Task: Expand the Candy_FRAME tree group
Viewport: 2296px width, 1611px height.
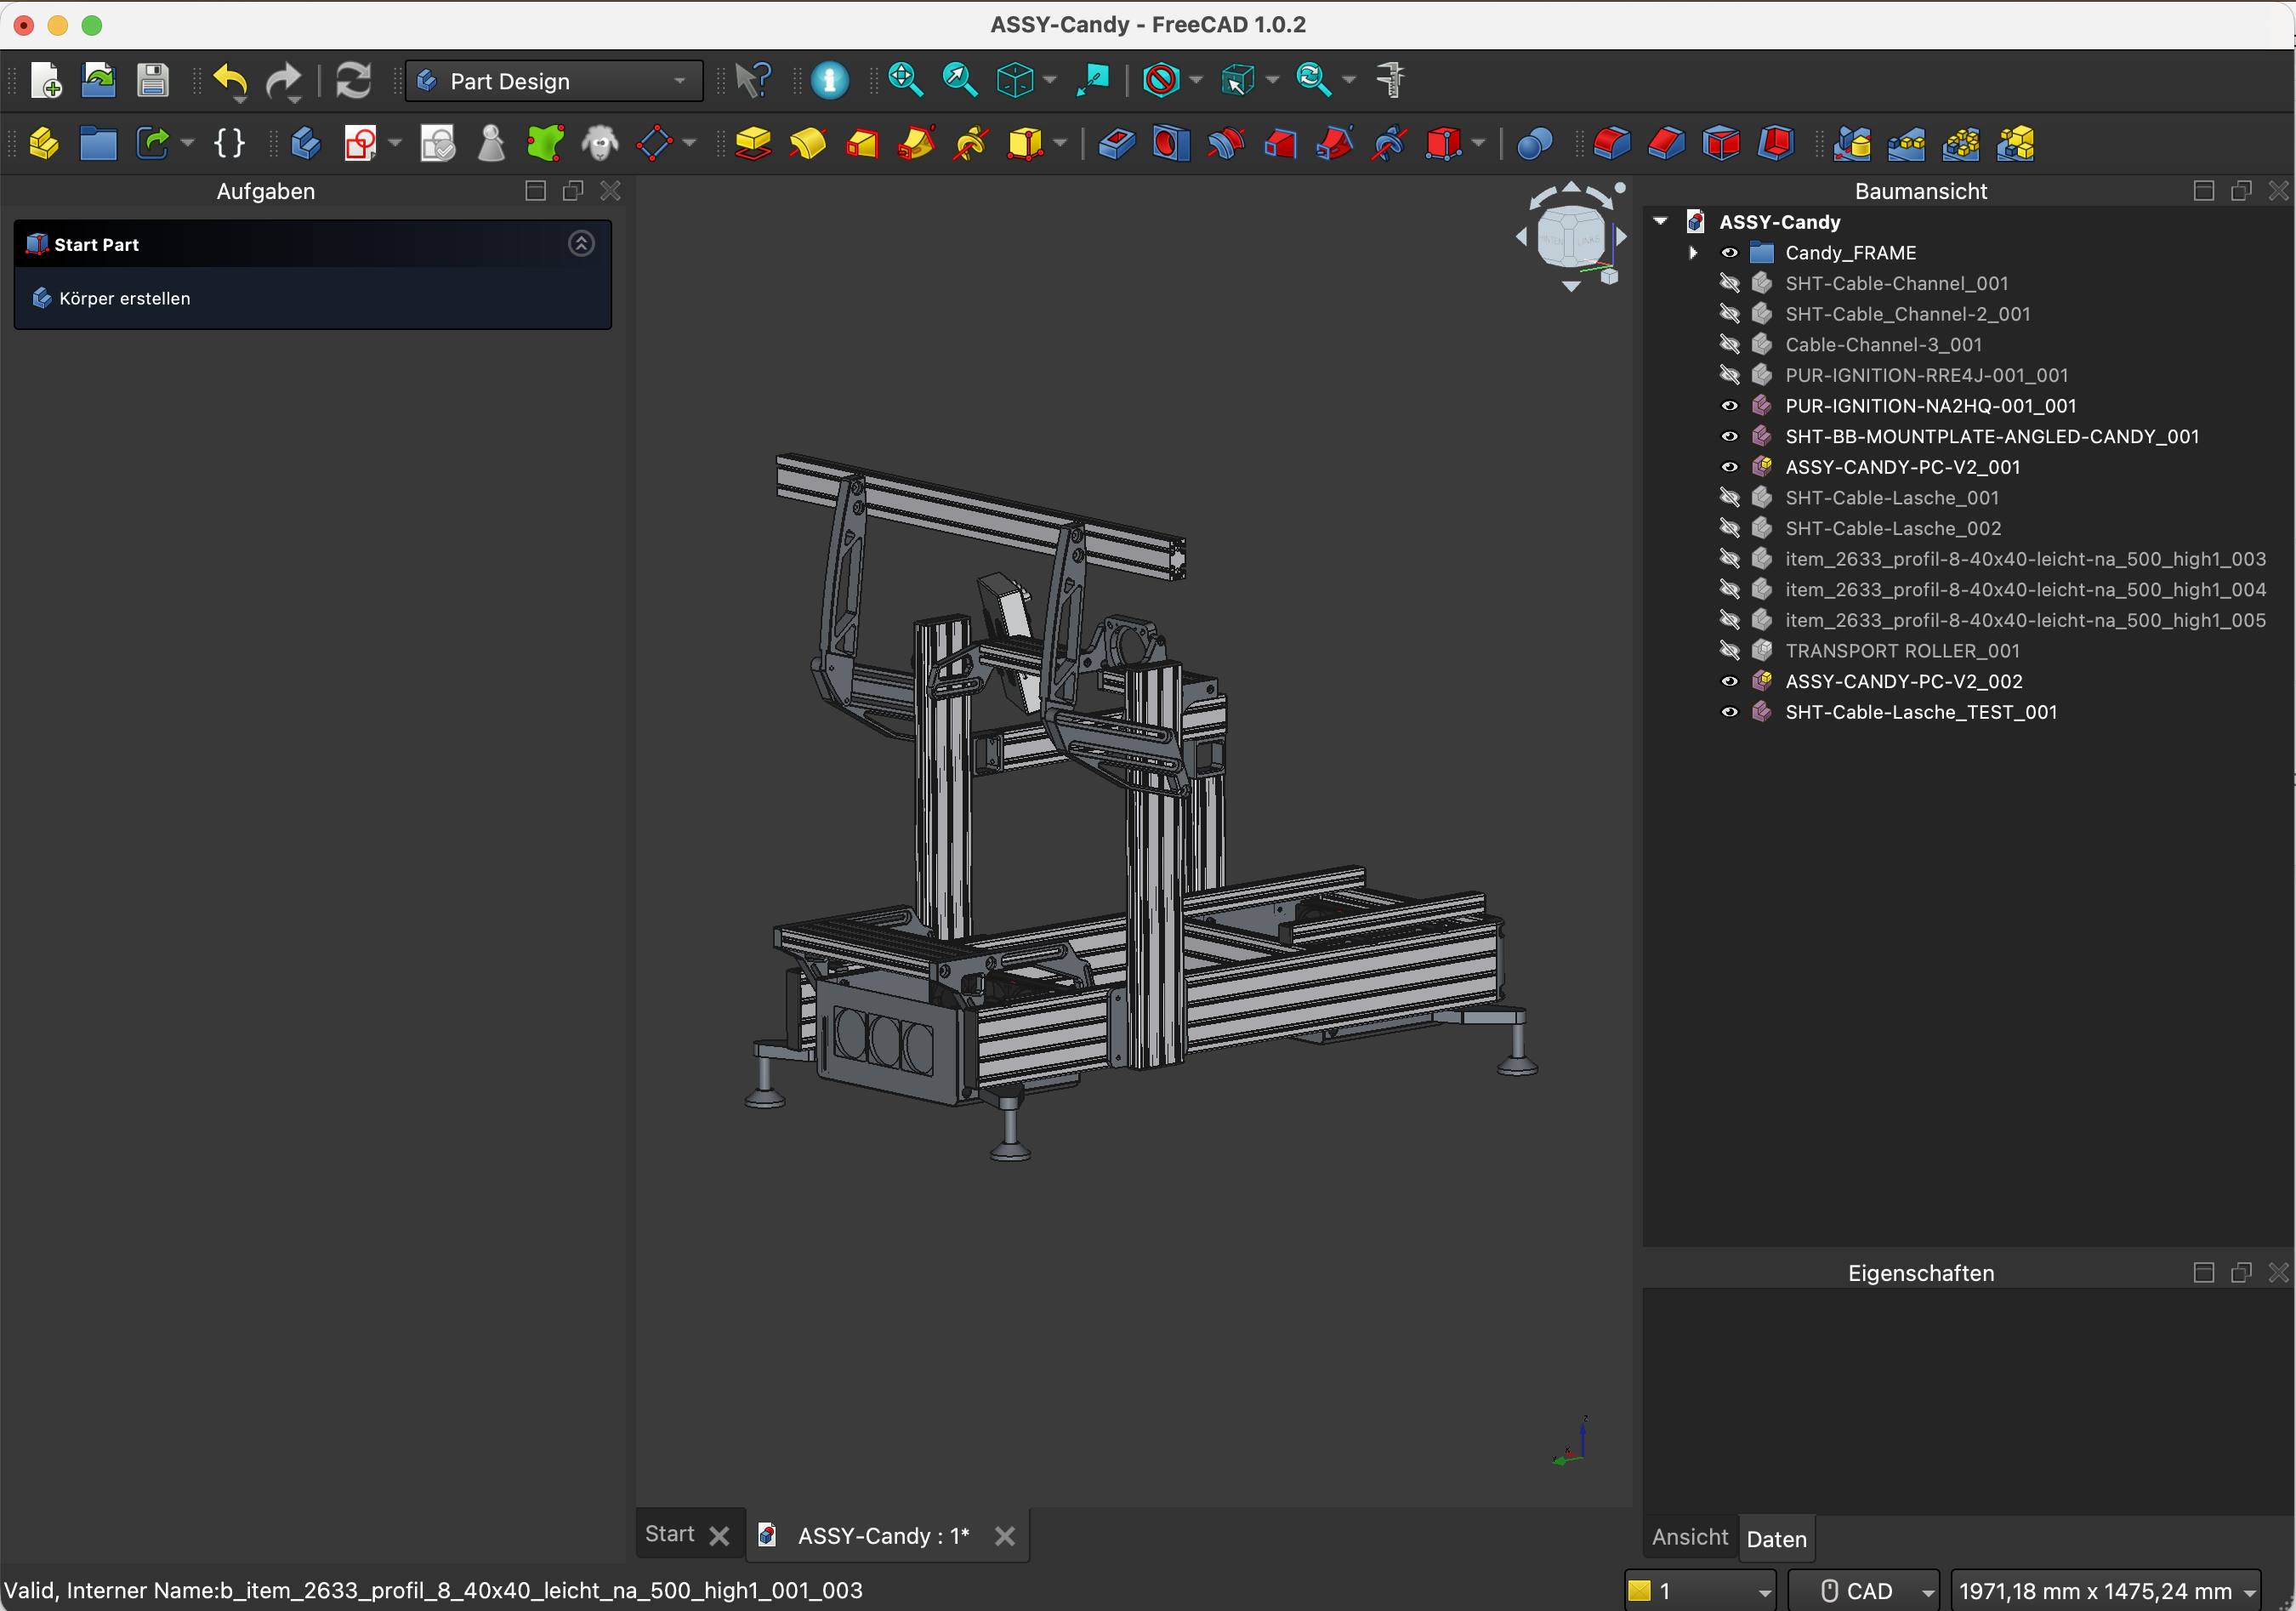Action: click(1692, 253)
